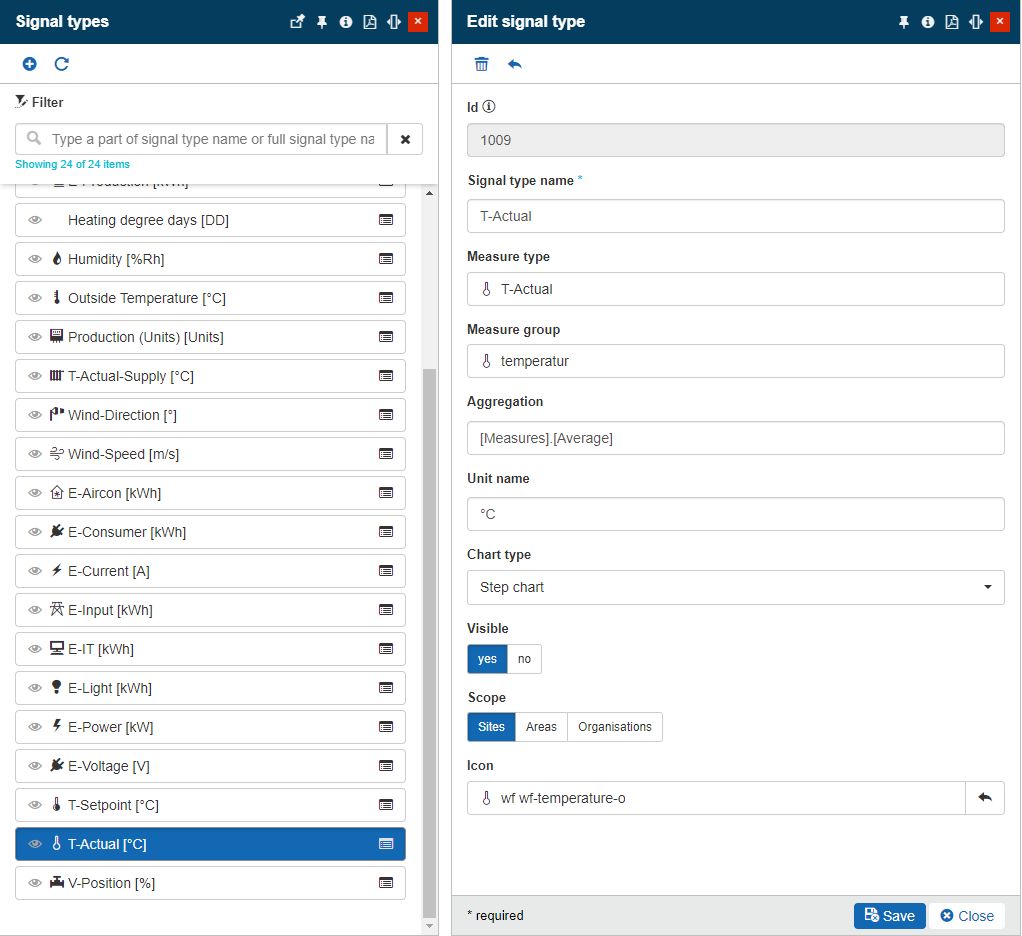
Task: Click the Id info icon
Action: click(489, 107)
